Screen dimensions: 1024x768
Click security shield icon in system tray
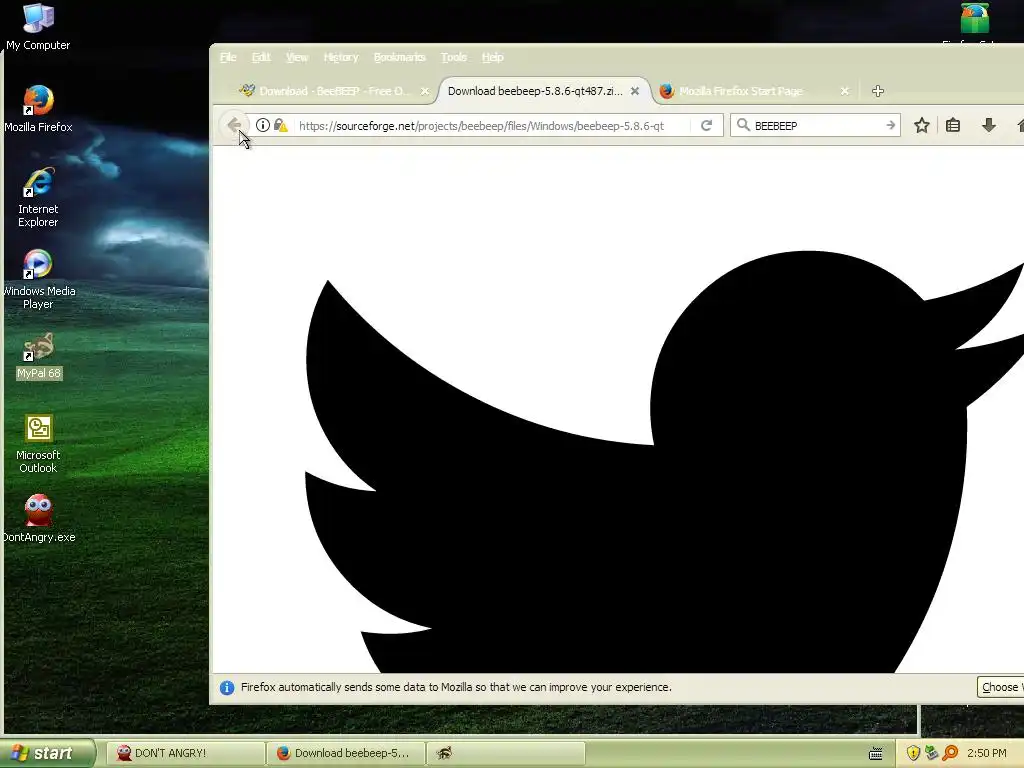(913, 753)
